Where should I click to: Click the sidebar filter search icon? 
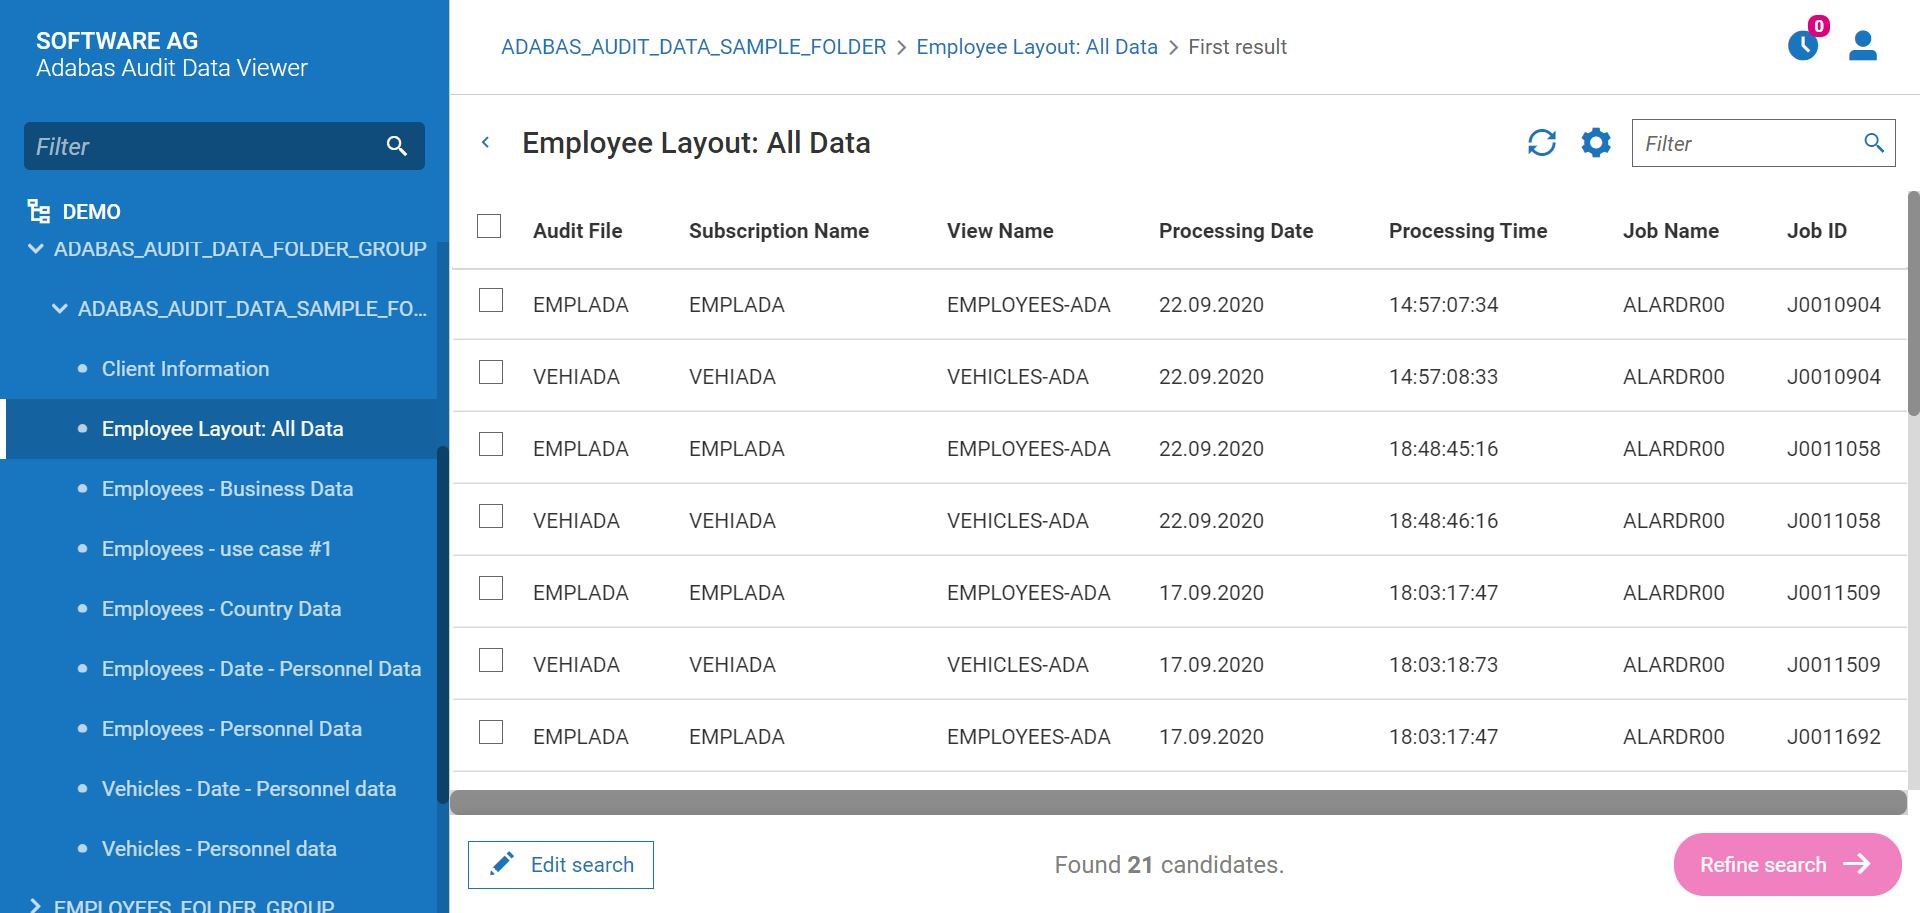(x=396, y=146)
